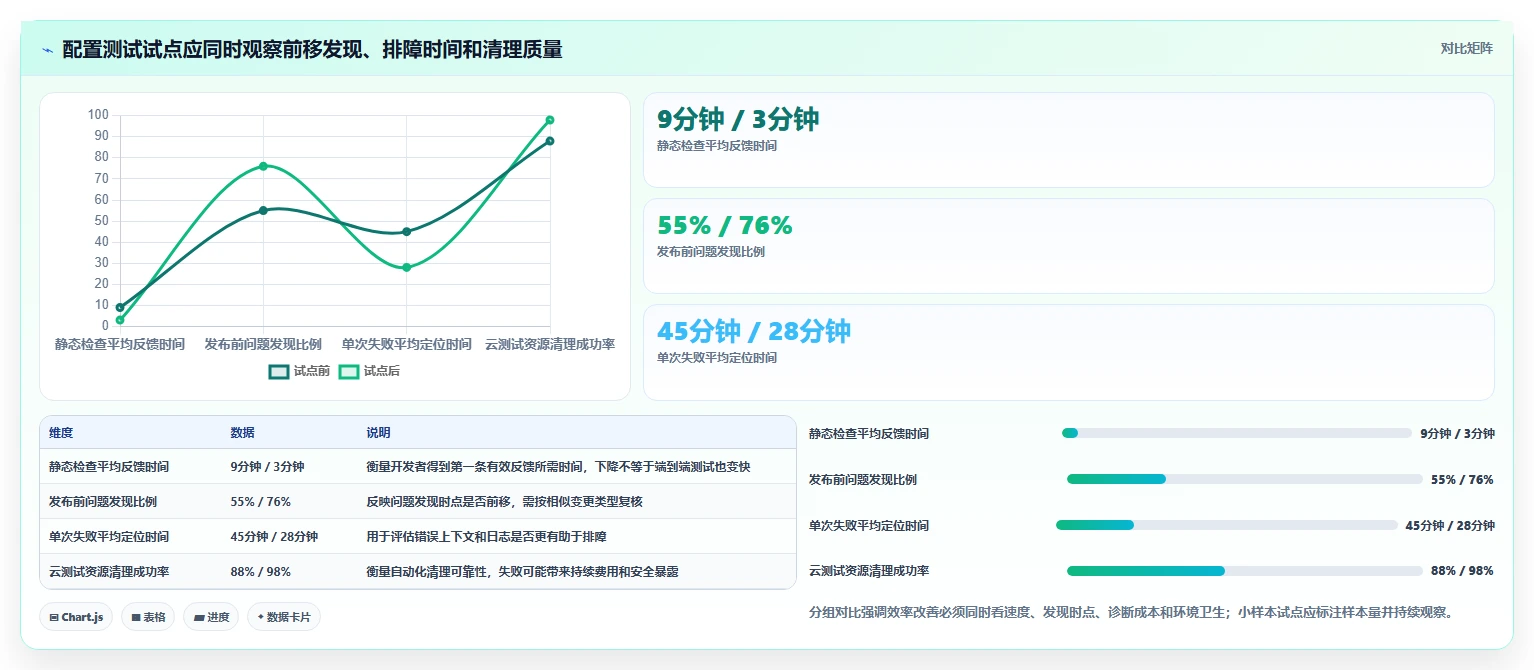Click the progress bar for 发布前问题发现比例
The image size is (1534, 670).
[1244, 479]
